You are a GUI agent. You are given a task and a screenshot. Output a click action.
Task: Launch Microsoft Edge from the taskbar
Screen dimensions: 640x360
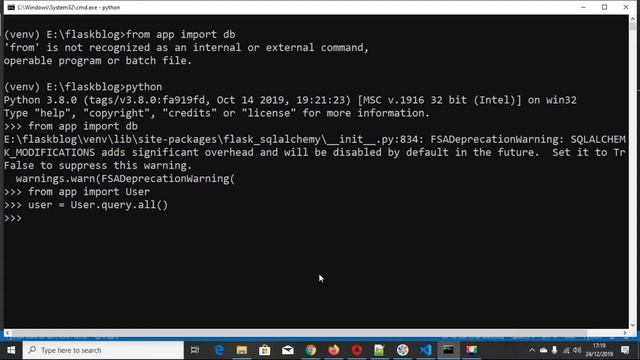tap(219, 350)
